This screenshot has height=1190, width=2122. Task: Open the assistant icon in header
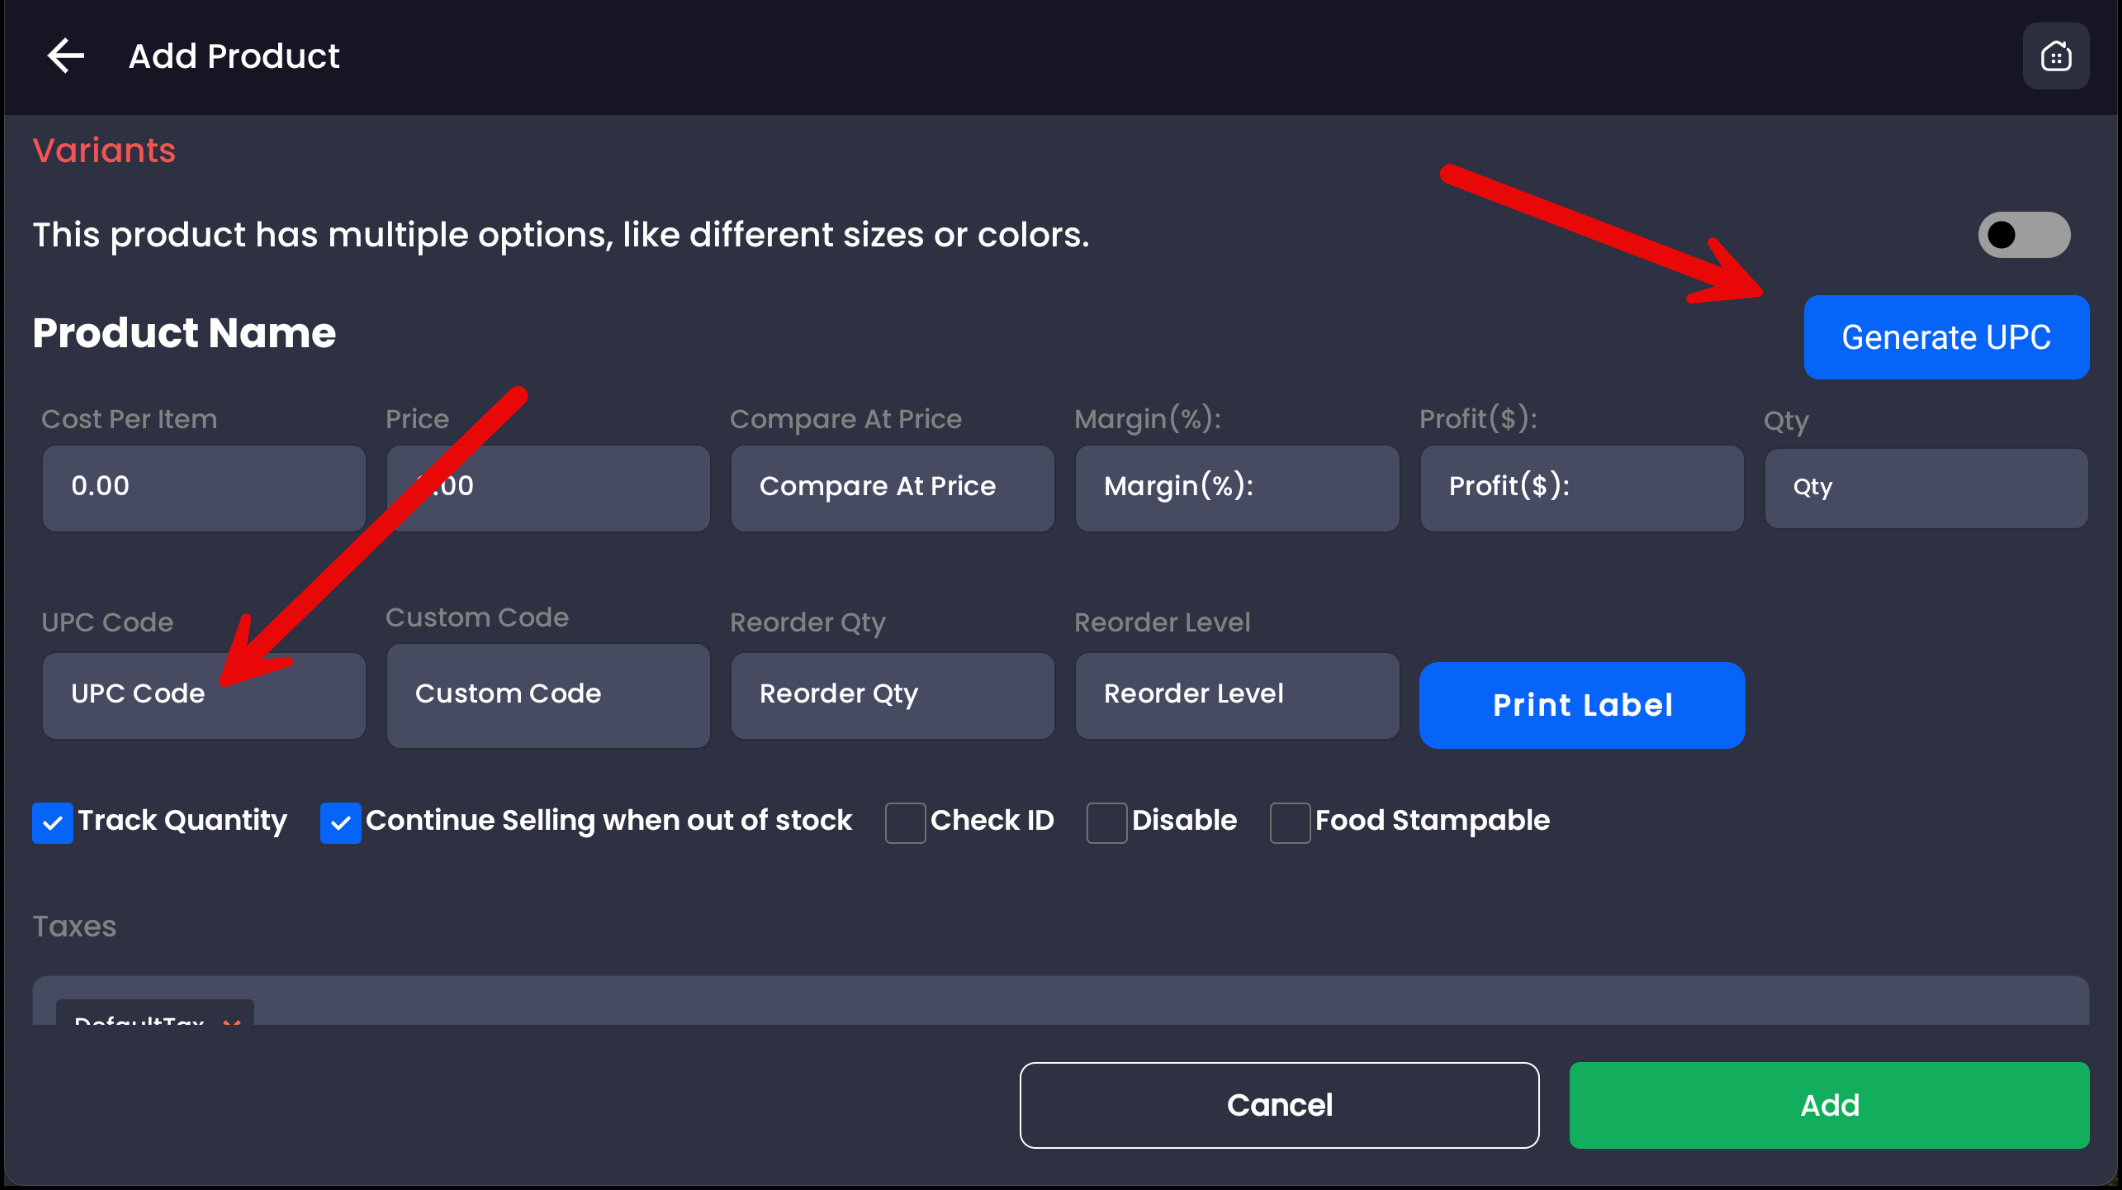pos(2055,56)
